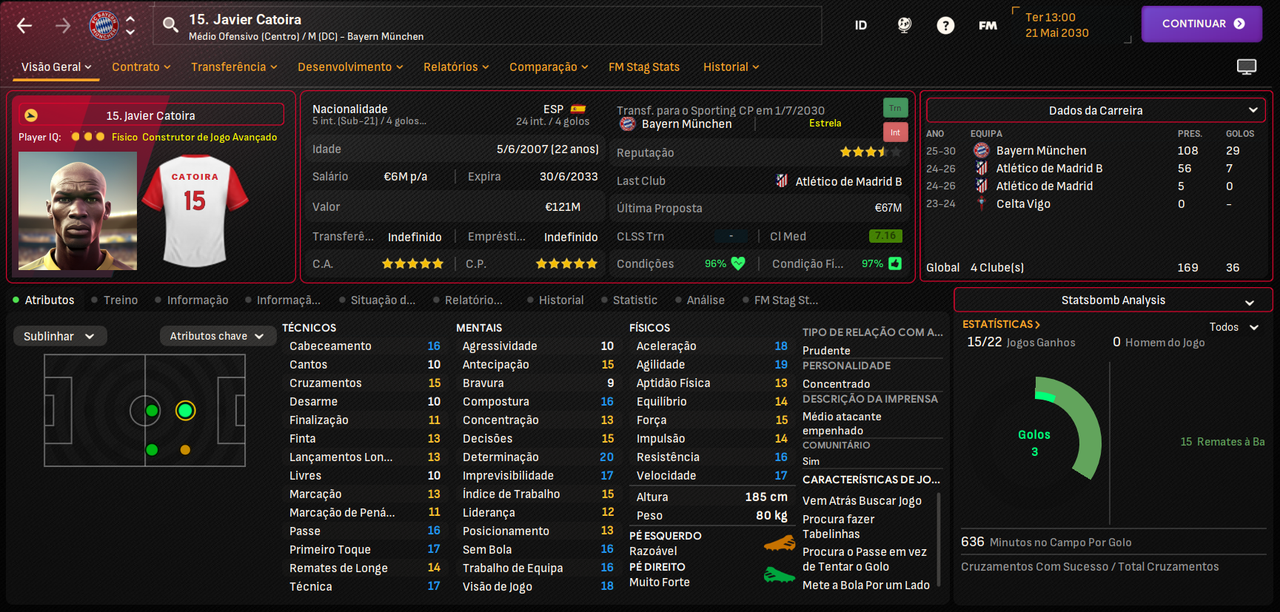Click the Int status badge
The height and width of the screenshot is (612, 1280).
pyautogui.click(x=895, y=132)
